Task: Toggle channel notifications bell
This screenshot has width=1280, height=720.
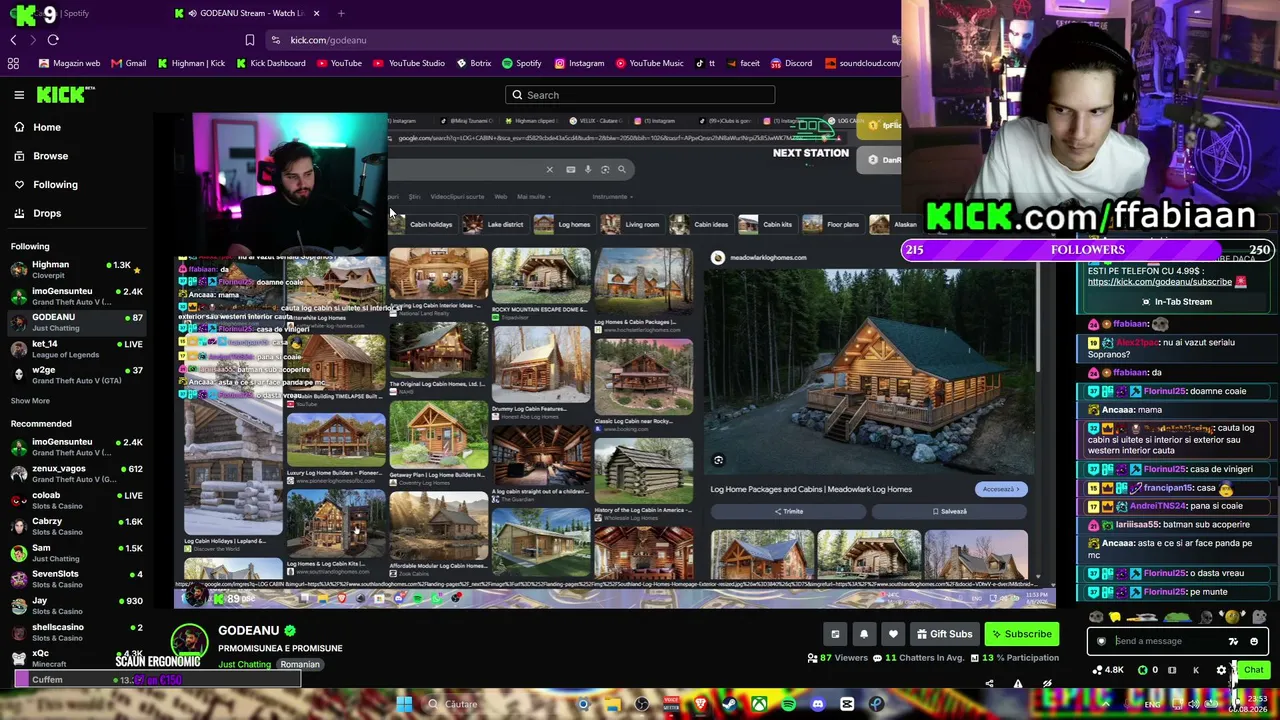Action: pyautogui.click(x=864, y=634)
